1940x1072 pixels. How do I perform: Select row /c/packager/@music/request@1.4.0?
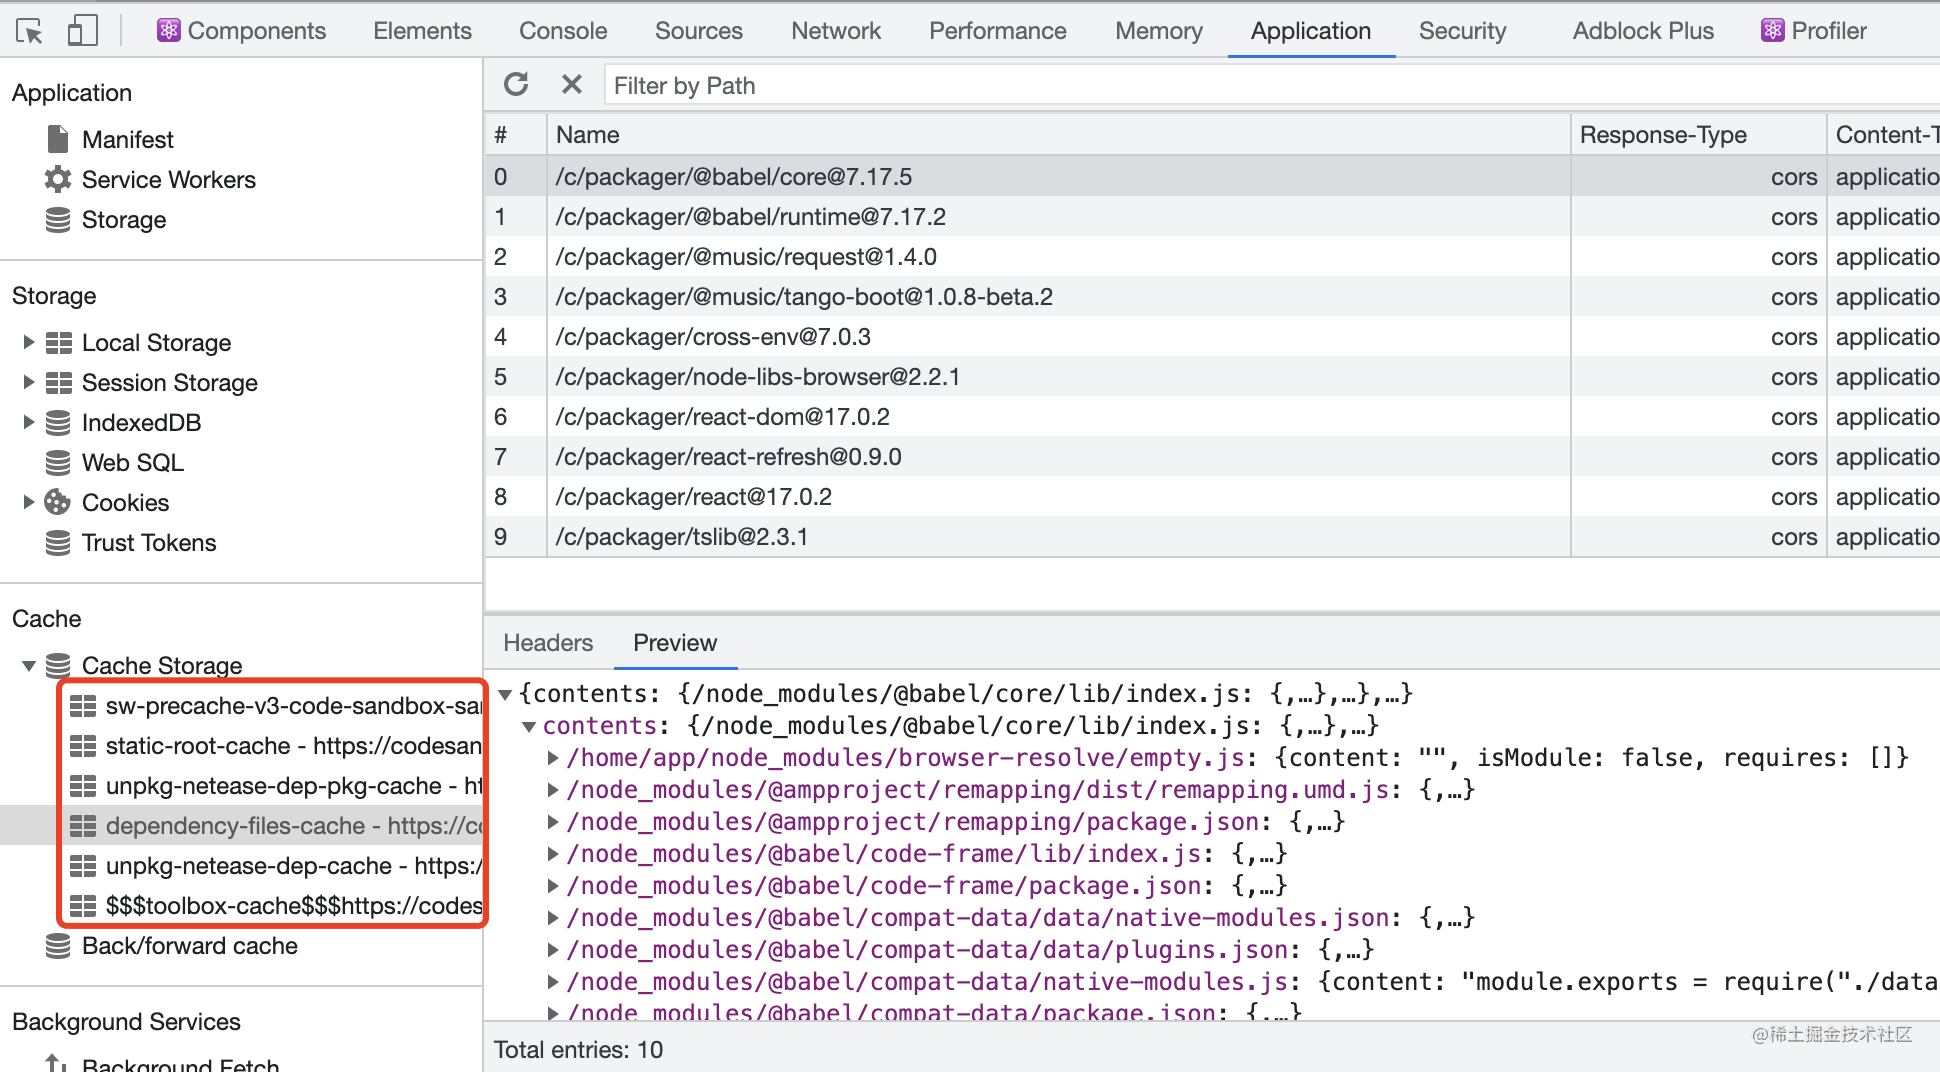tap(1212, 257)
